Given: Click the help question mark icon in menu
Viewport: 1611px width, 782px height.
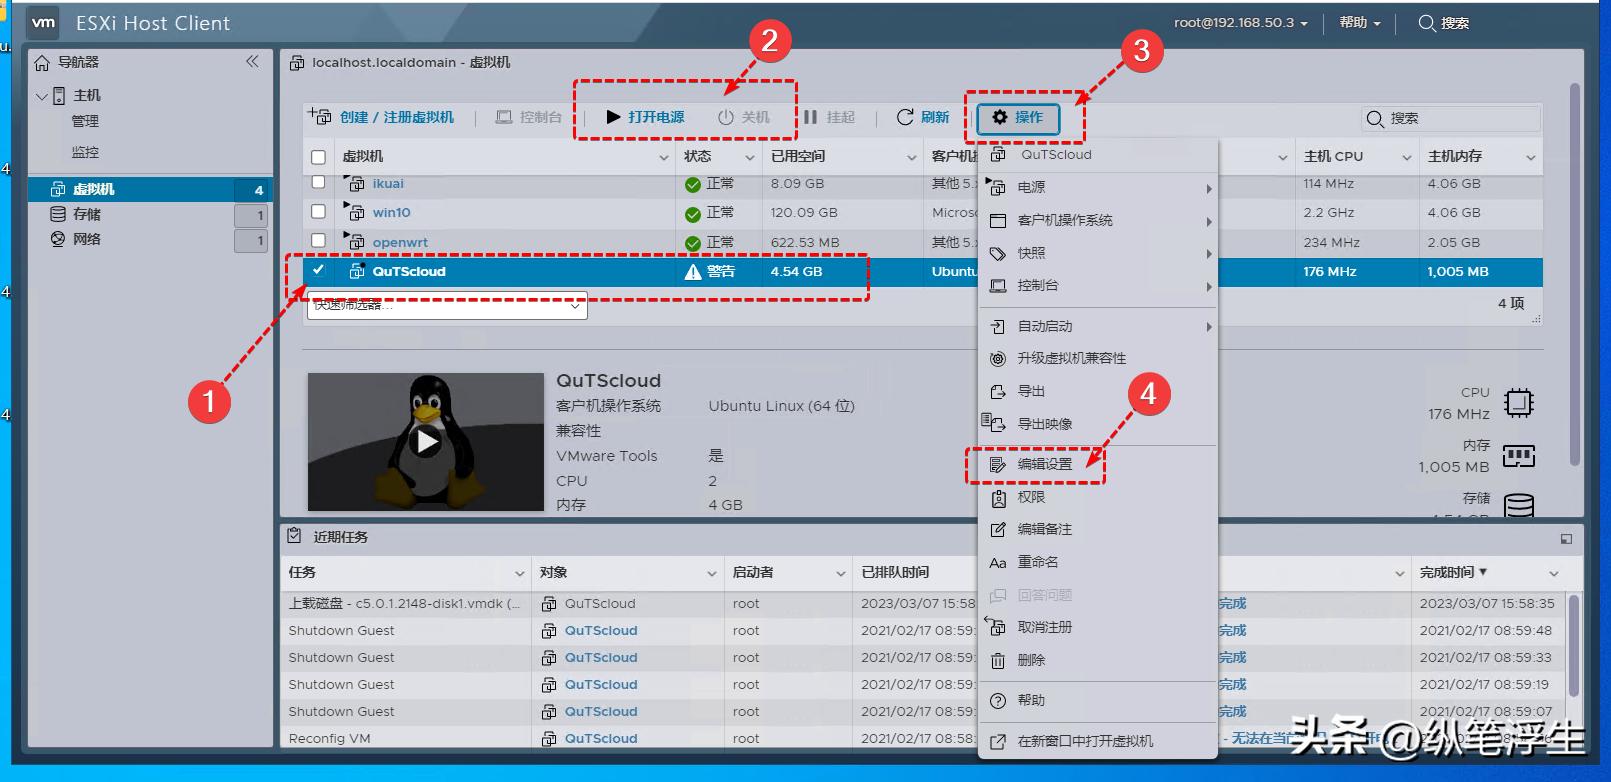Looking at the screenshot, I should [x=997, y=701].
